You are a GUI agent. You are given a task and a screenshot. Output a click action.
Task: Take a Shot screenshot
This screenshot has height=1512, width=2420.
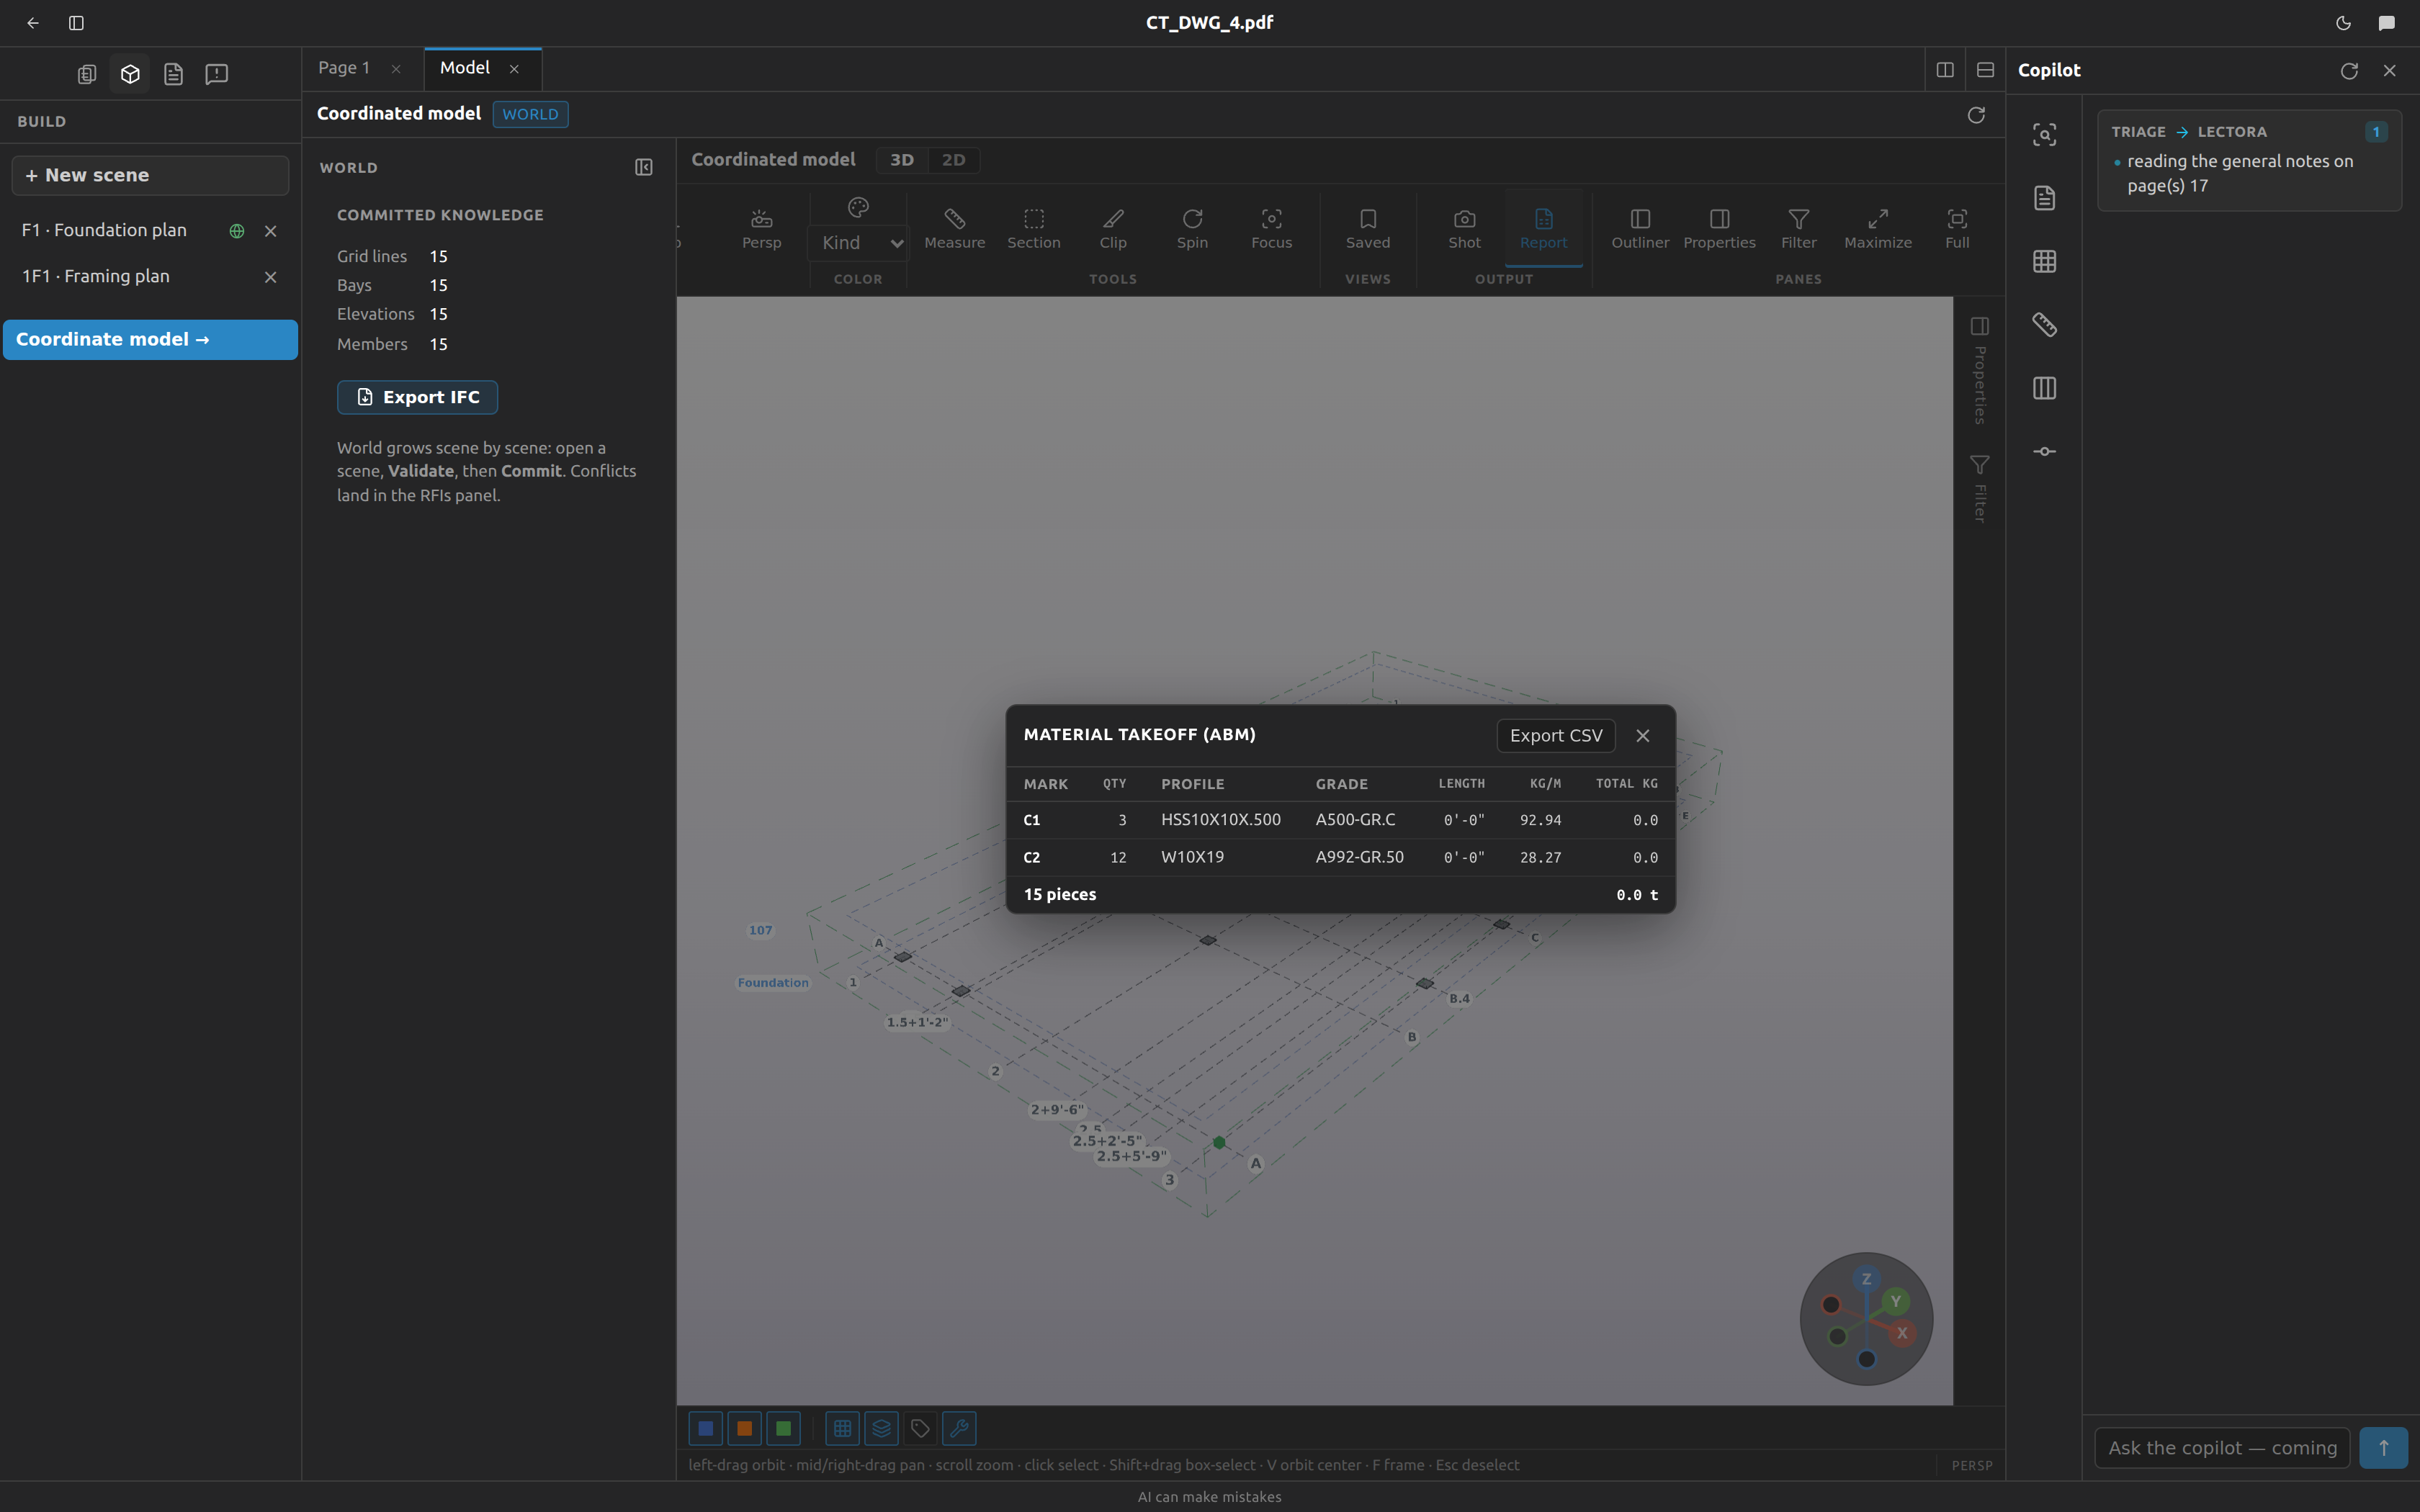tap(1464, 228)
